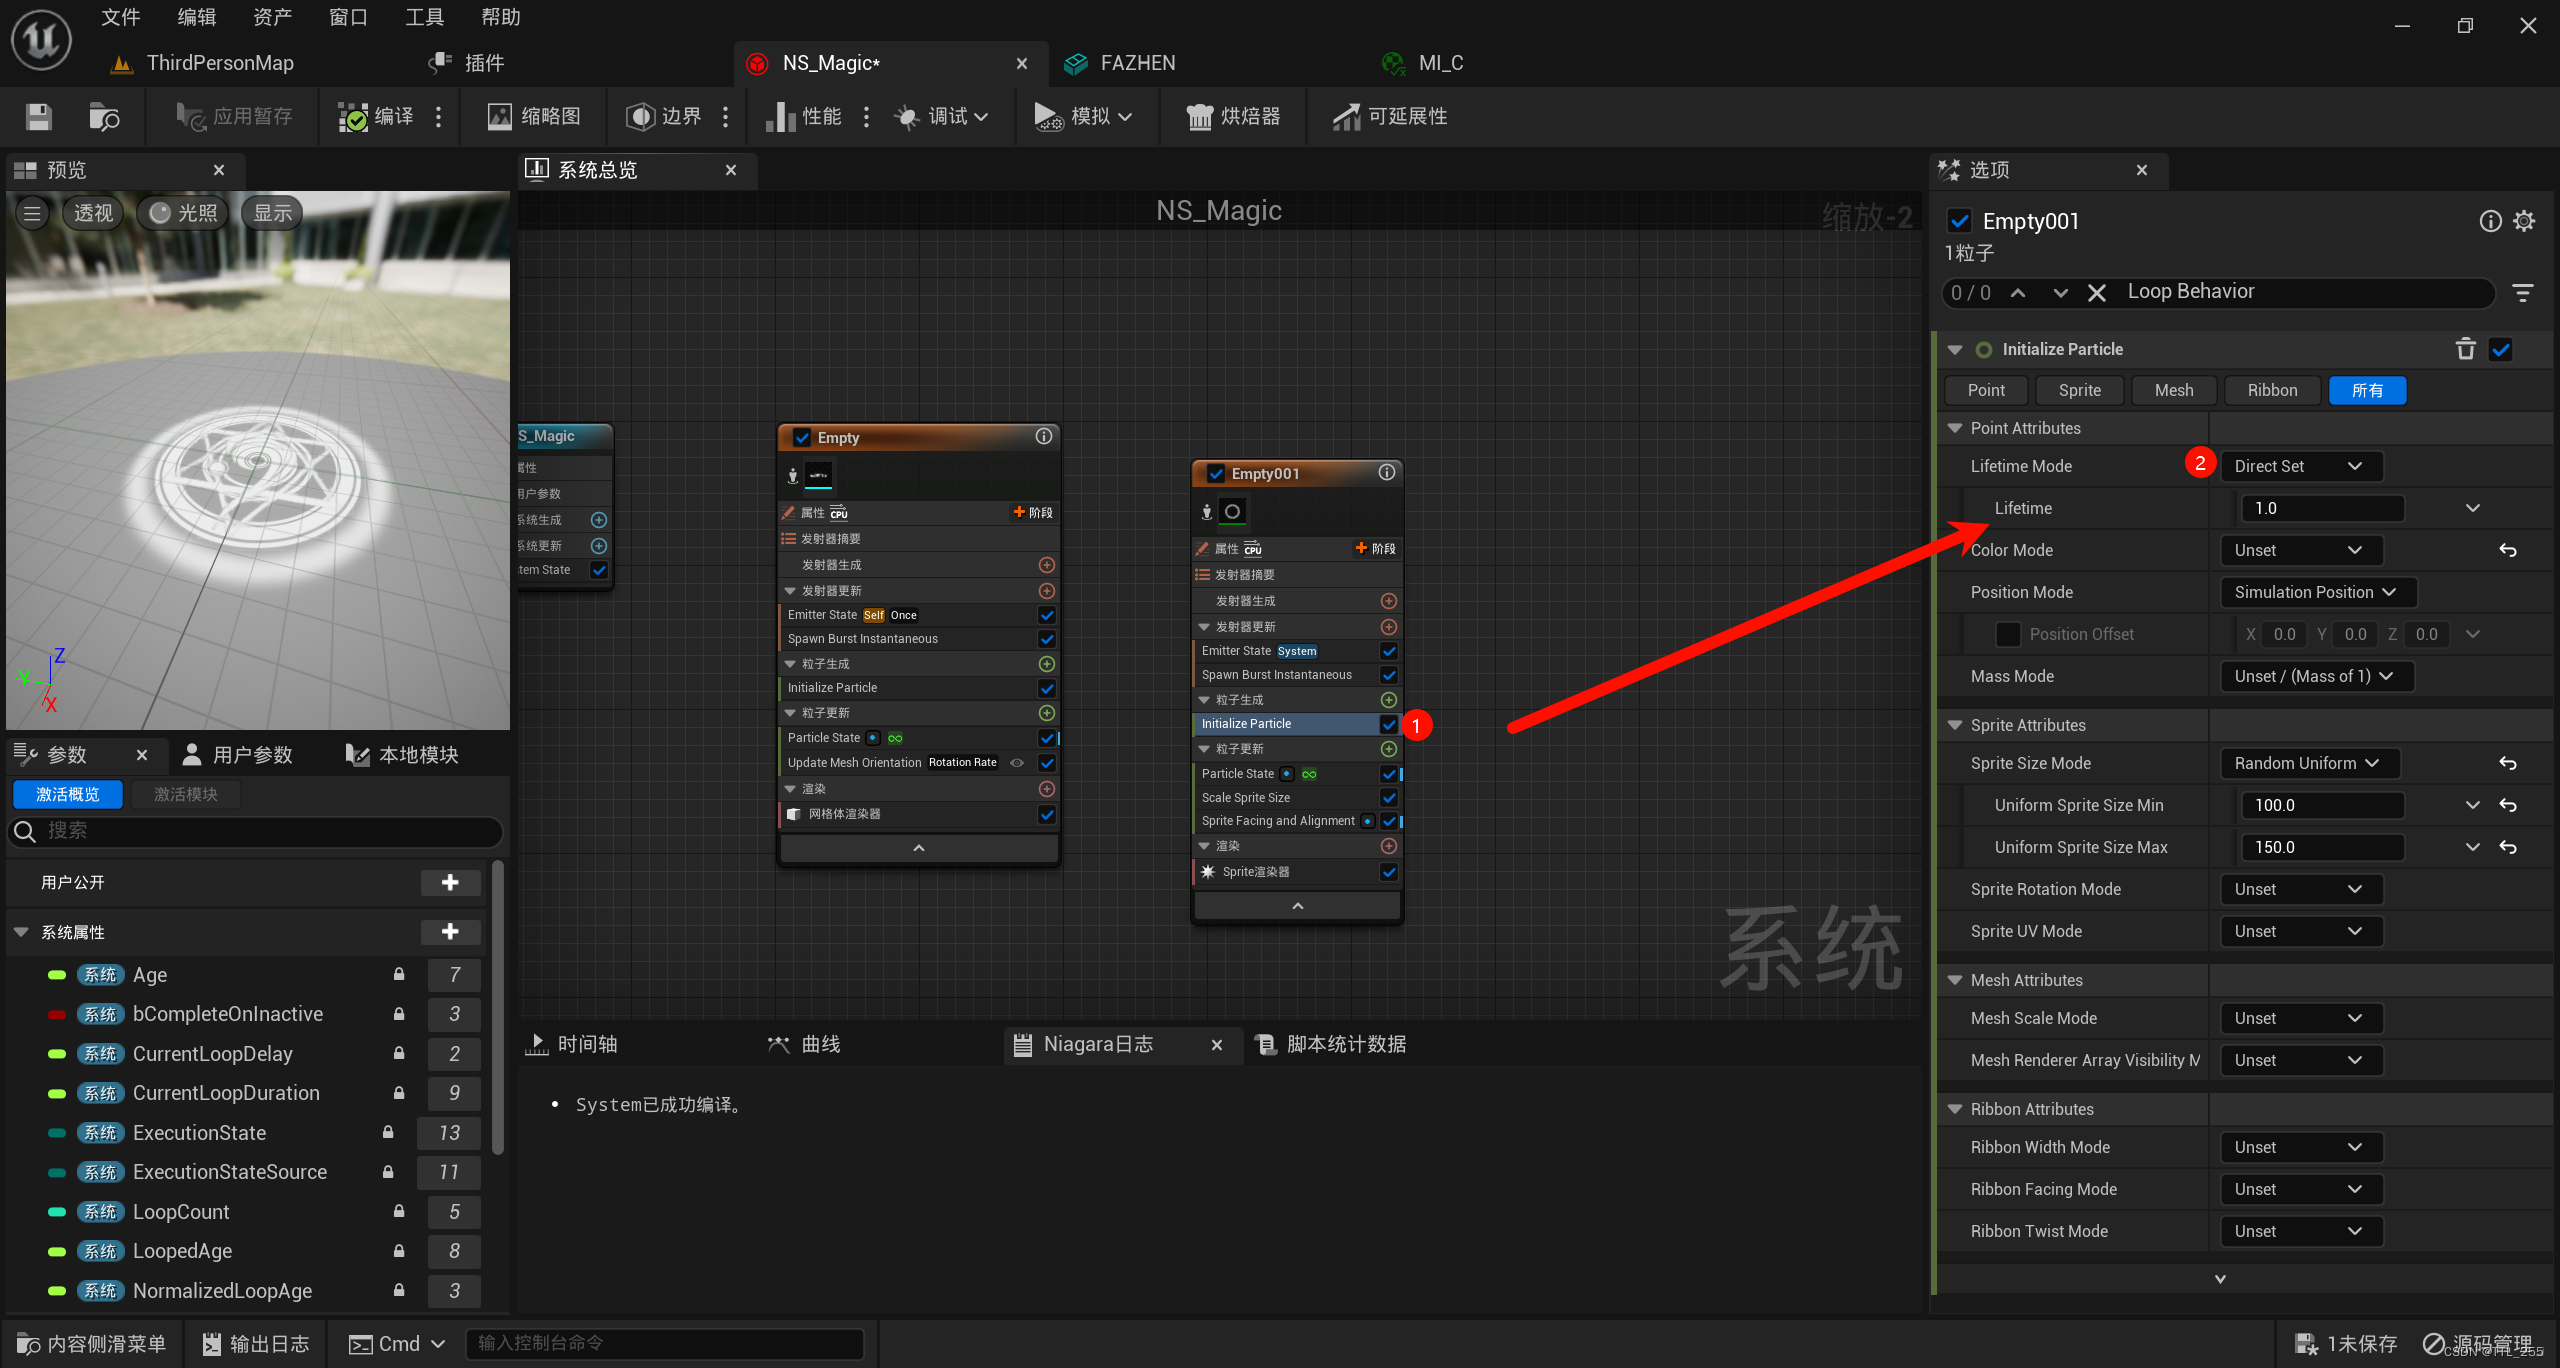Click the Emitter State System icon
2560x1368 pixels.
pos(1302,650)
